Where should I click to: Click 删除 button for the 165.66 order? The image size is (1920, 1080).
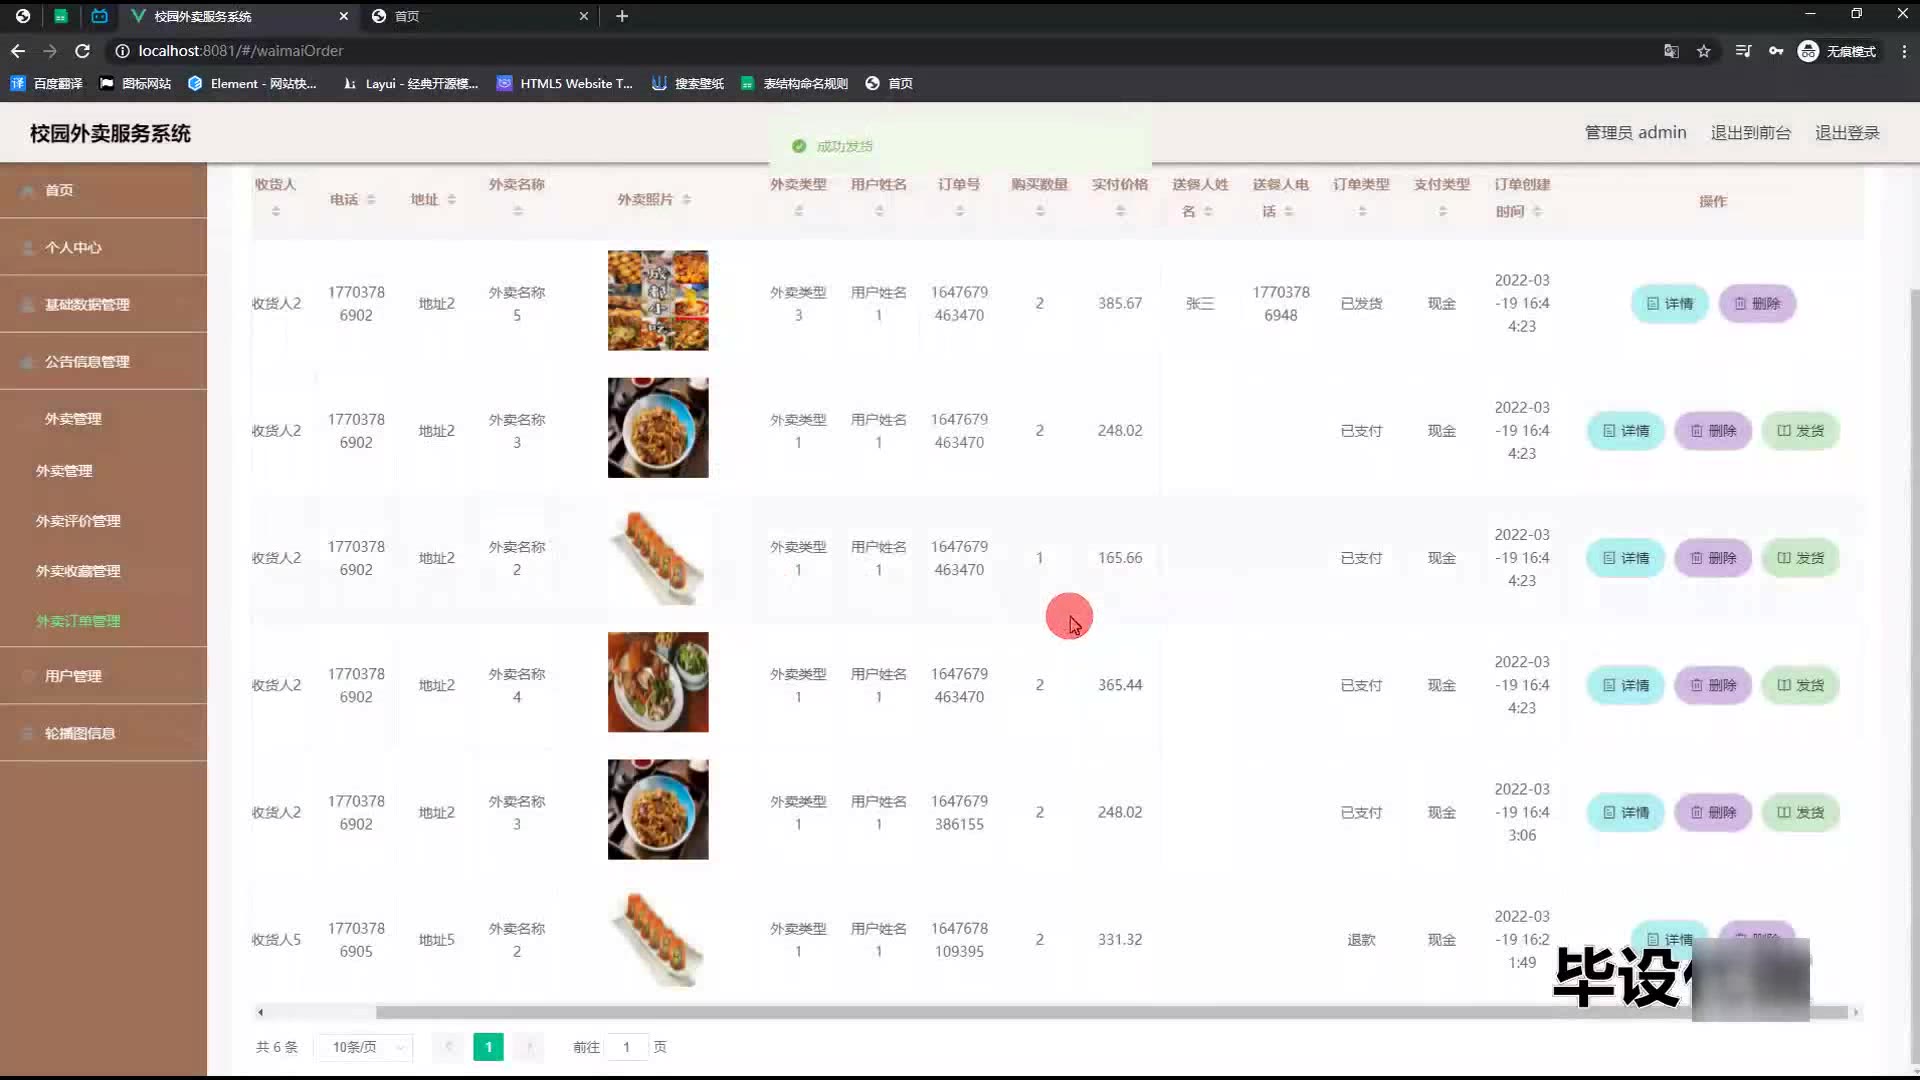tap(1713, 558)
